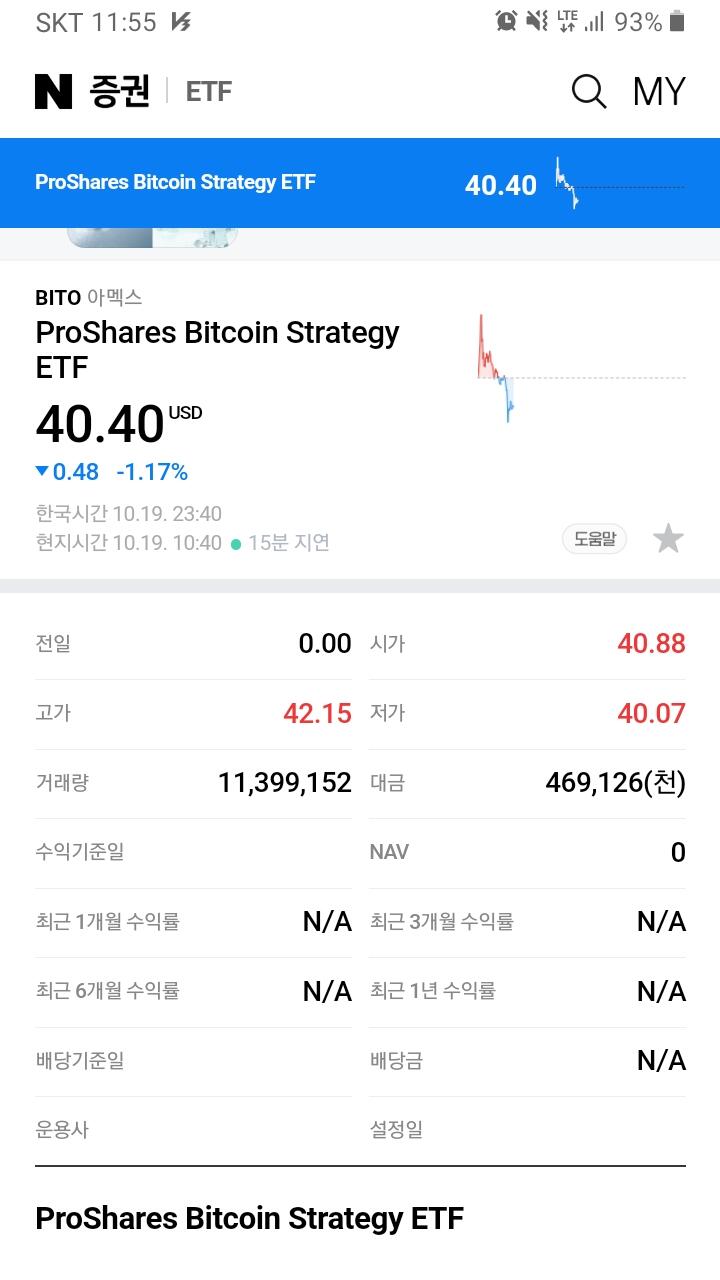Tap the green delay indicator dot
Screen dimensions: 720x1280
point(236,544)
